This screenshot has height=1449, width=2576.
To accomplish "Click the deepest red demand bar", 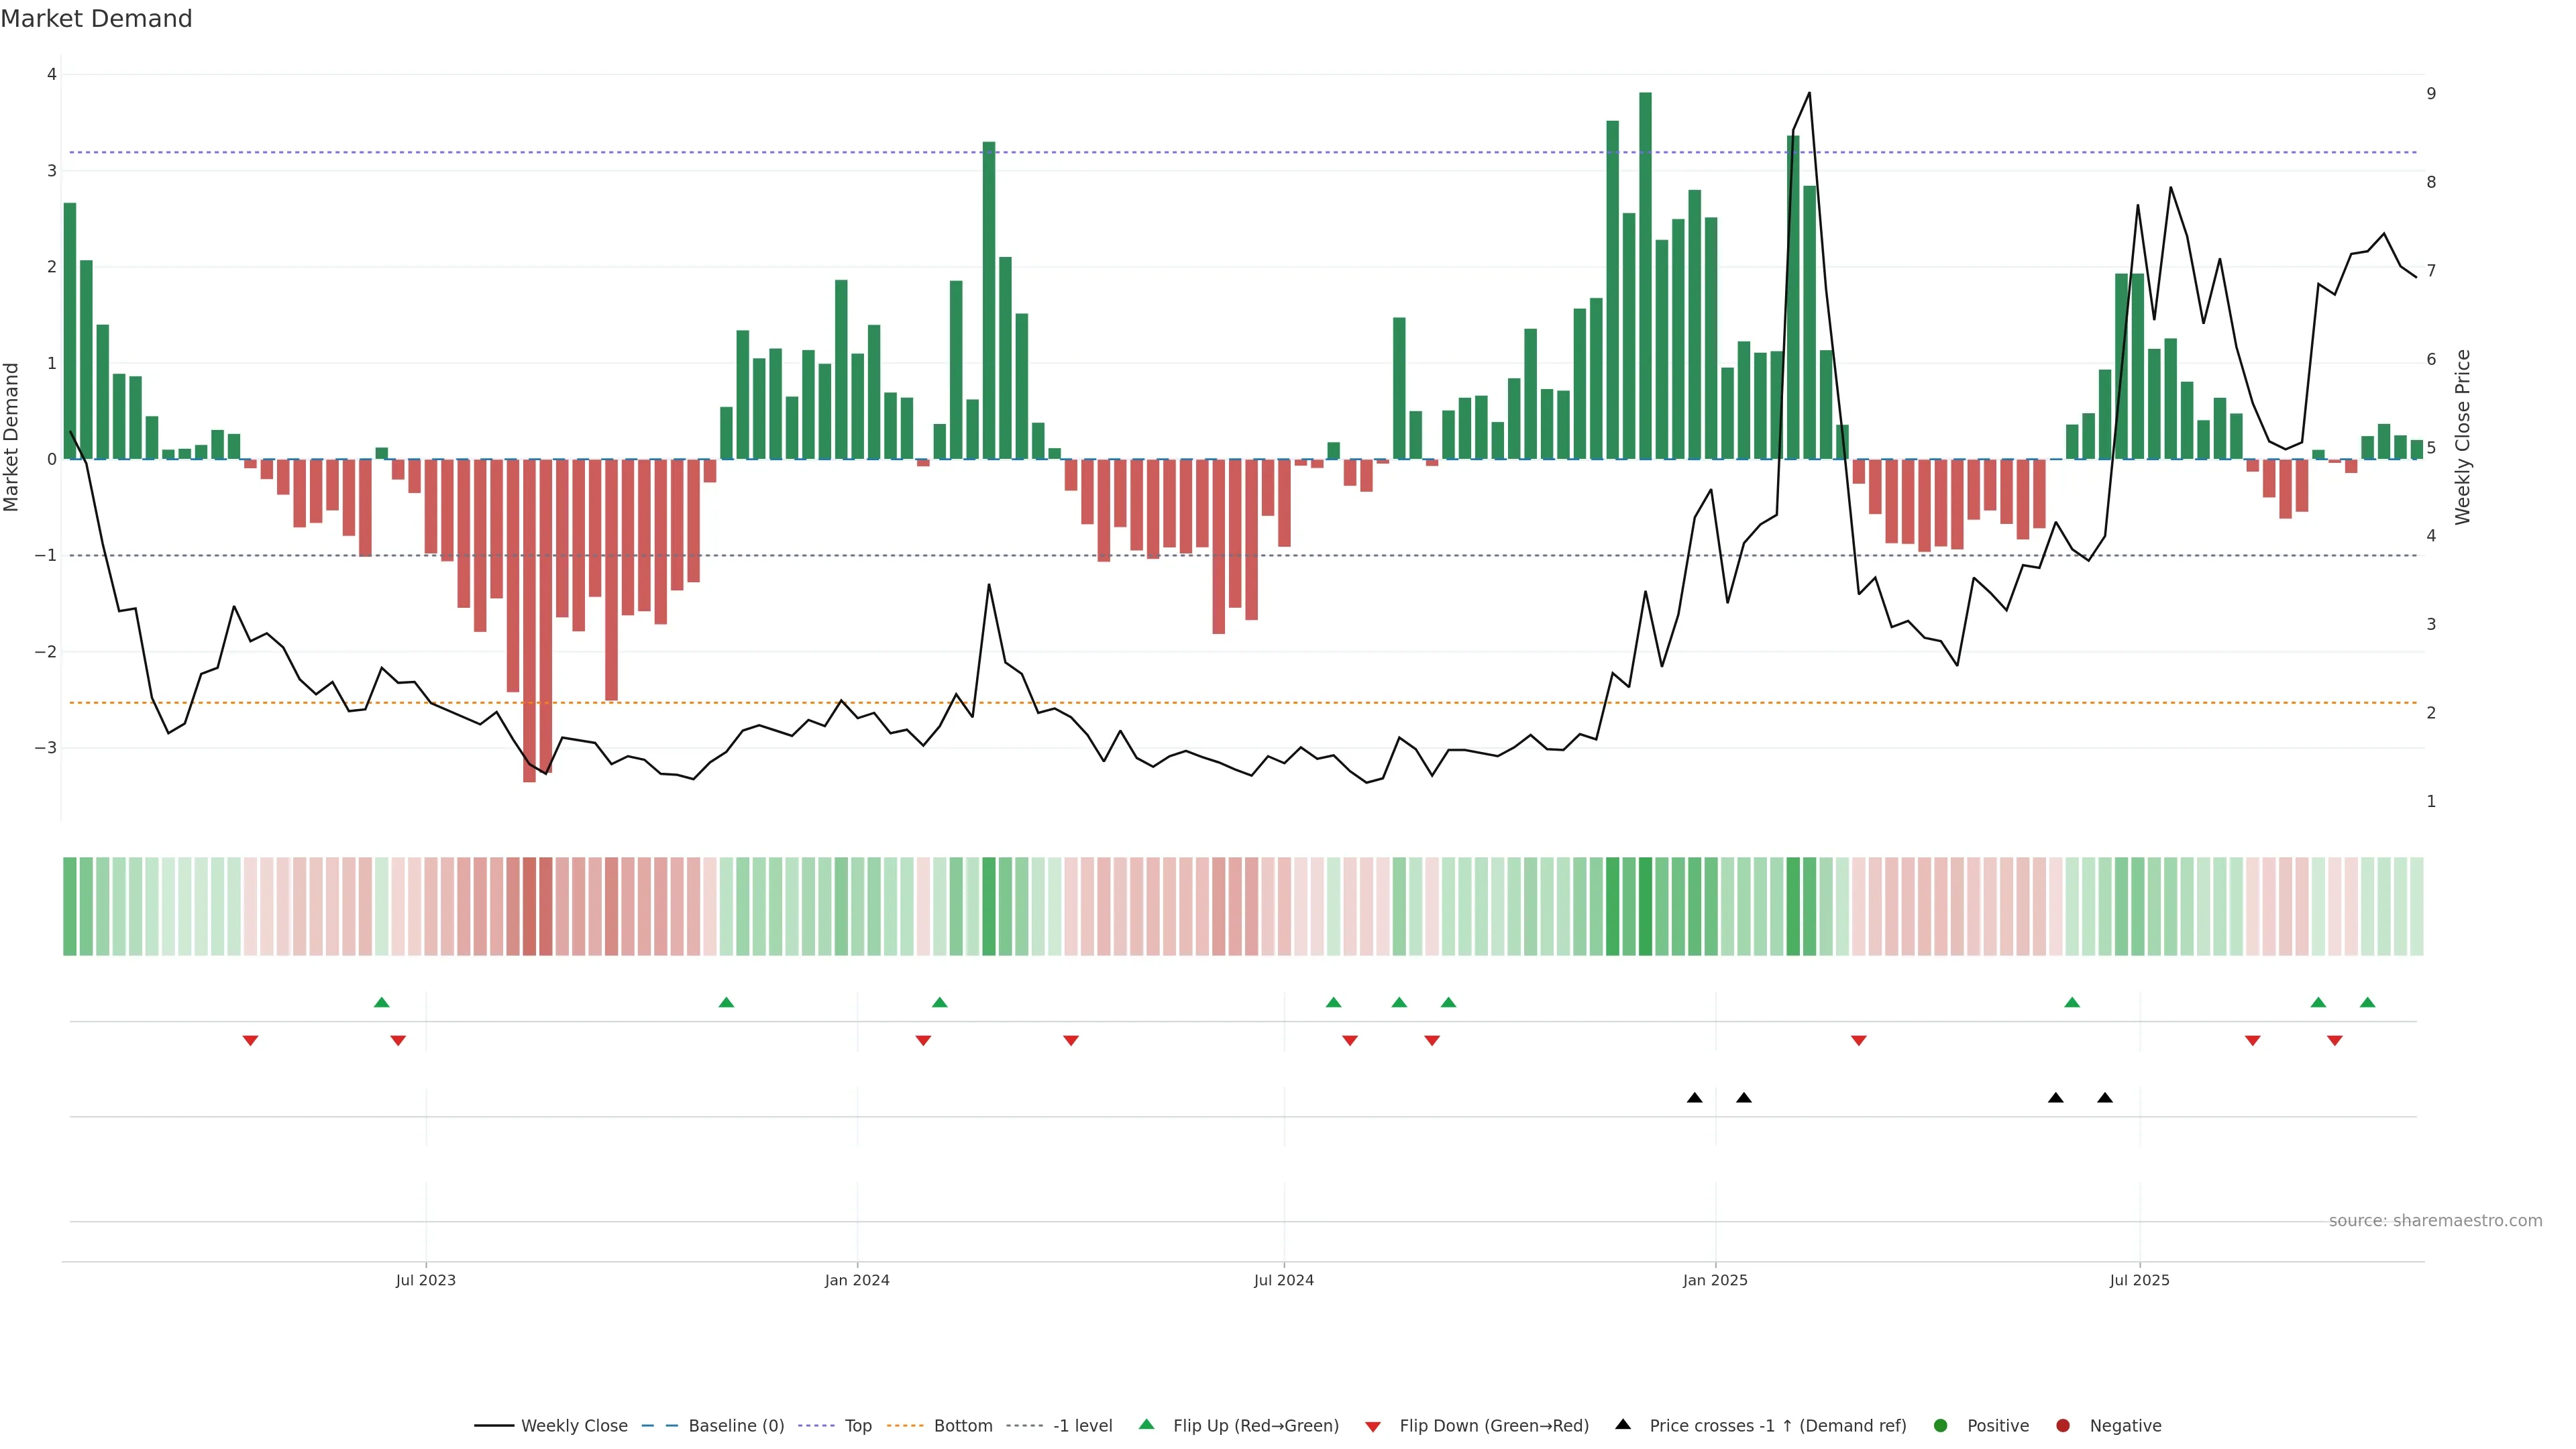I will 529,620.
